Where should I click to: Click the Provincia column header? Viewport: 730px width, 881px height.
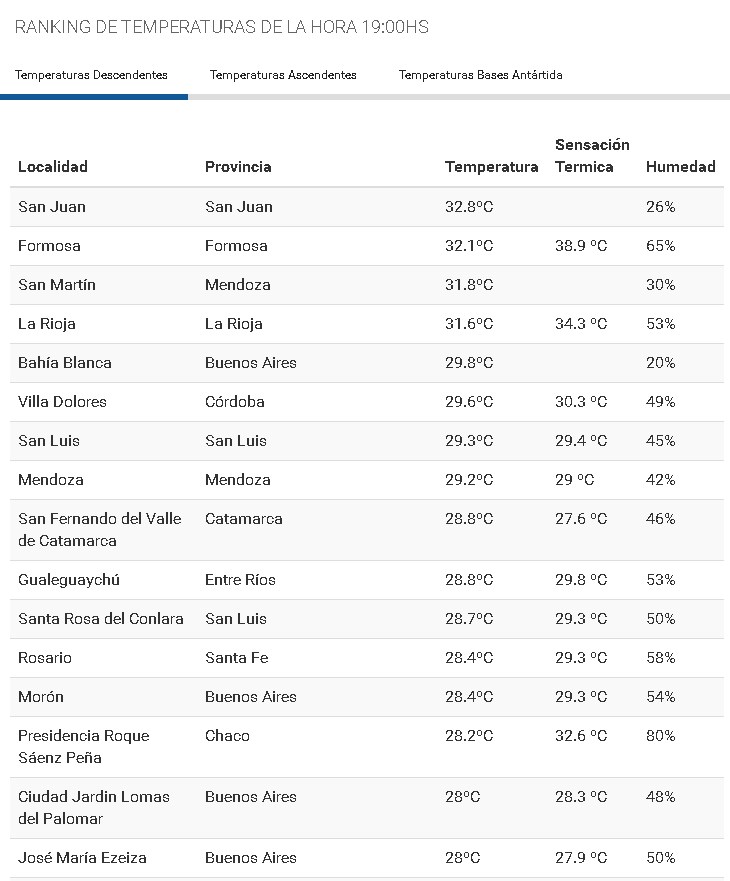(x=238, y=167)
